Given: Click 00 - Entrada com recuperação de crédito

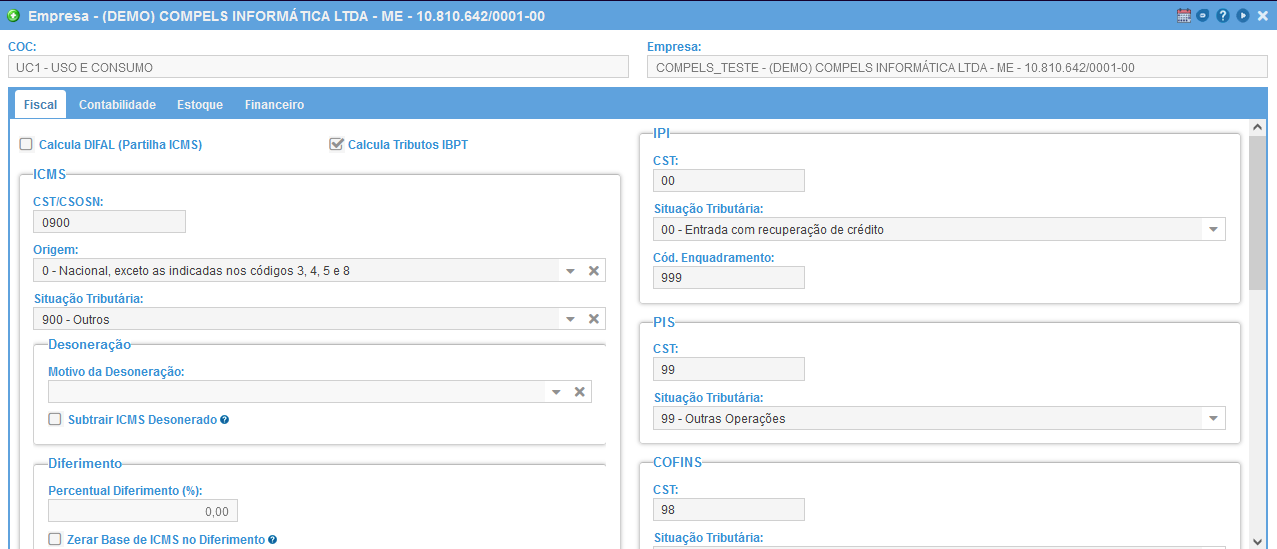Looking at the screenshot, I should click(x=772, y=229).
